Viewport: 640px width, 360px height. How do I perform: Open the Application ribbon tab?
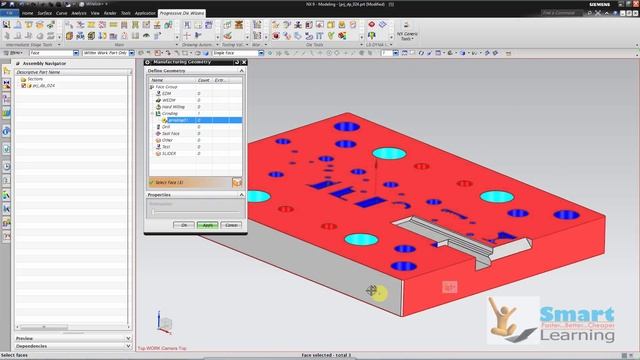(x=145, y=13)
